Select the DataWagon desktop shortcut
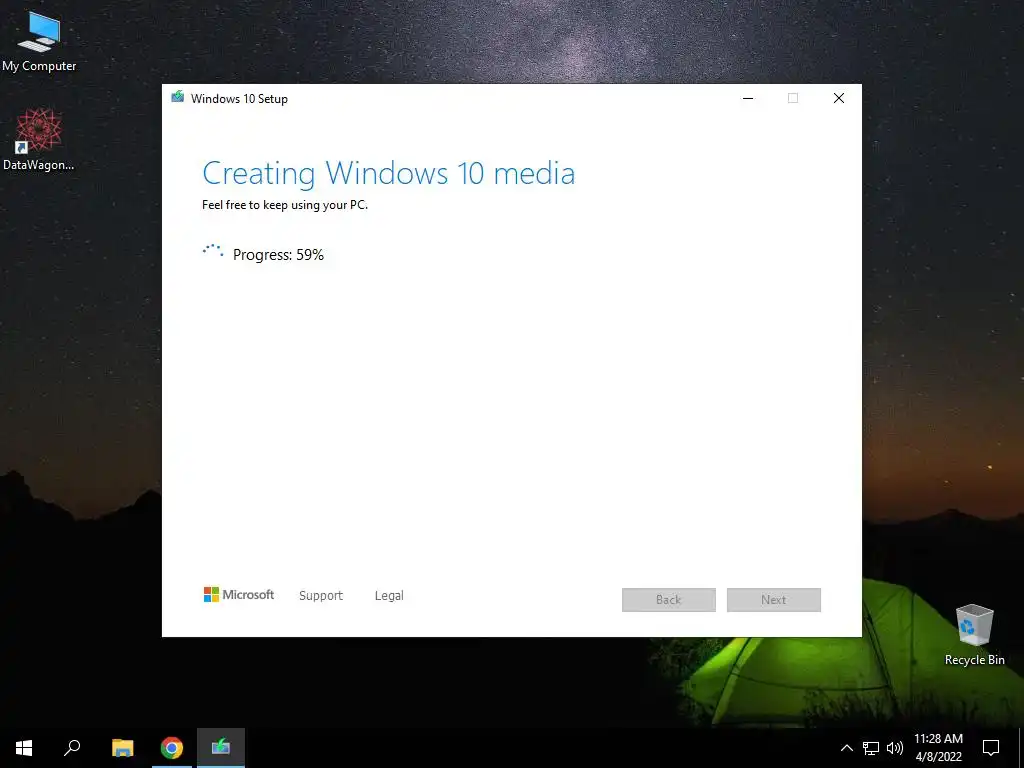This screenshot has height=768, width=1024. click(x=39, y=140)
